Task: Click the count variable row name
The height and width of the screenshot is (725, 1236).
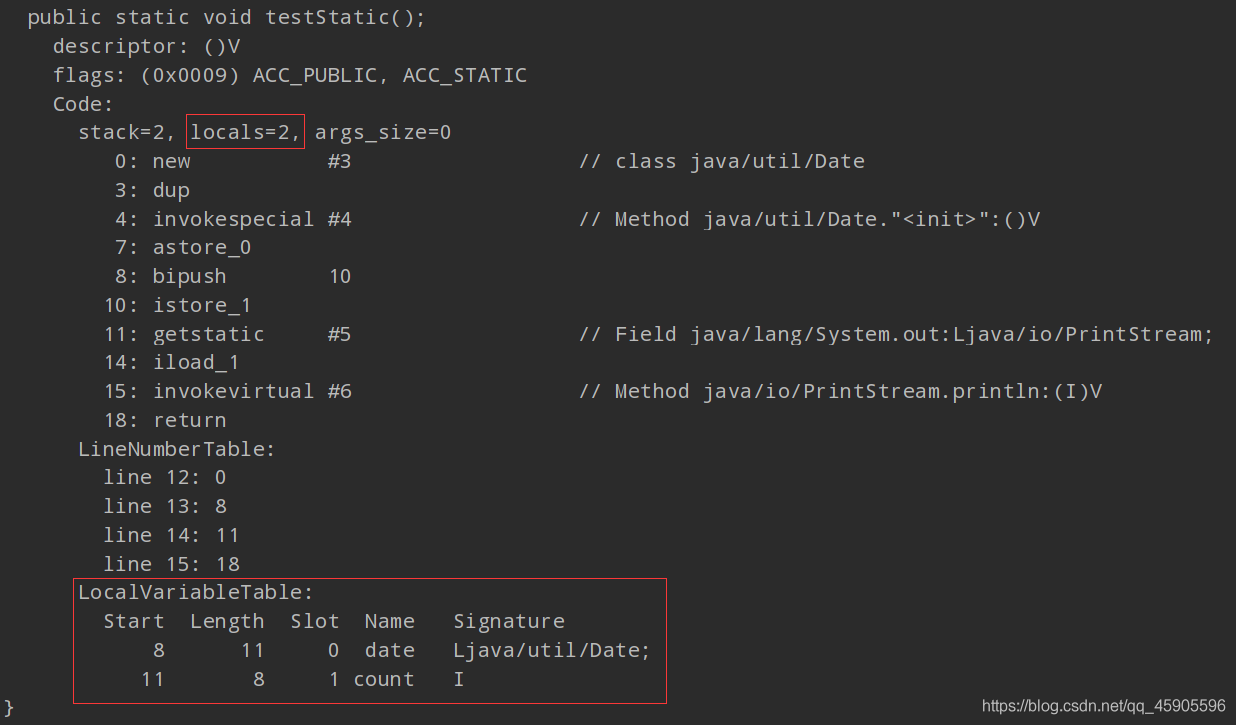Action: pos(383,680)
